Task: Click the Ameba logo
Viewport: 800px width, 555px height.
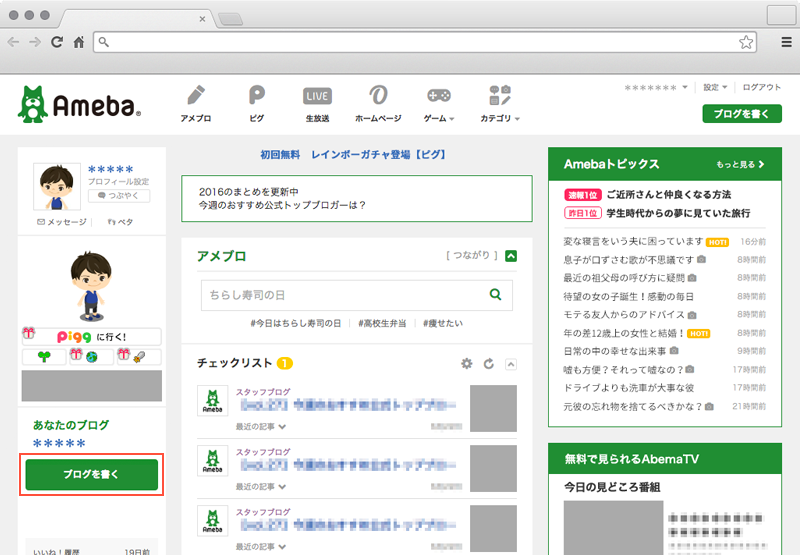Action: [80, 104]
